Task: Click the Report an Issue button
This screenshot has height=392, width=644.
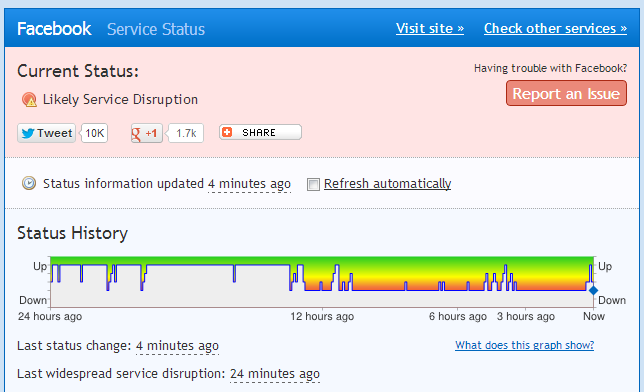Action: pos(566,93)
